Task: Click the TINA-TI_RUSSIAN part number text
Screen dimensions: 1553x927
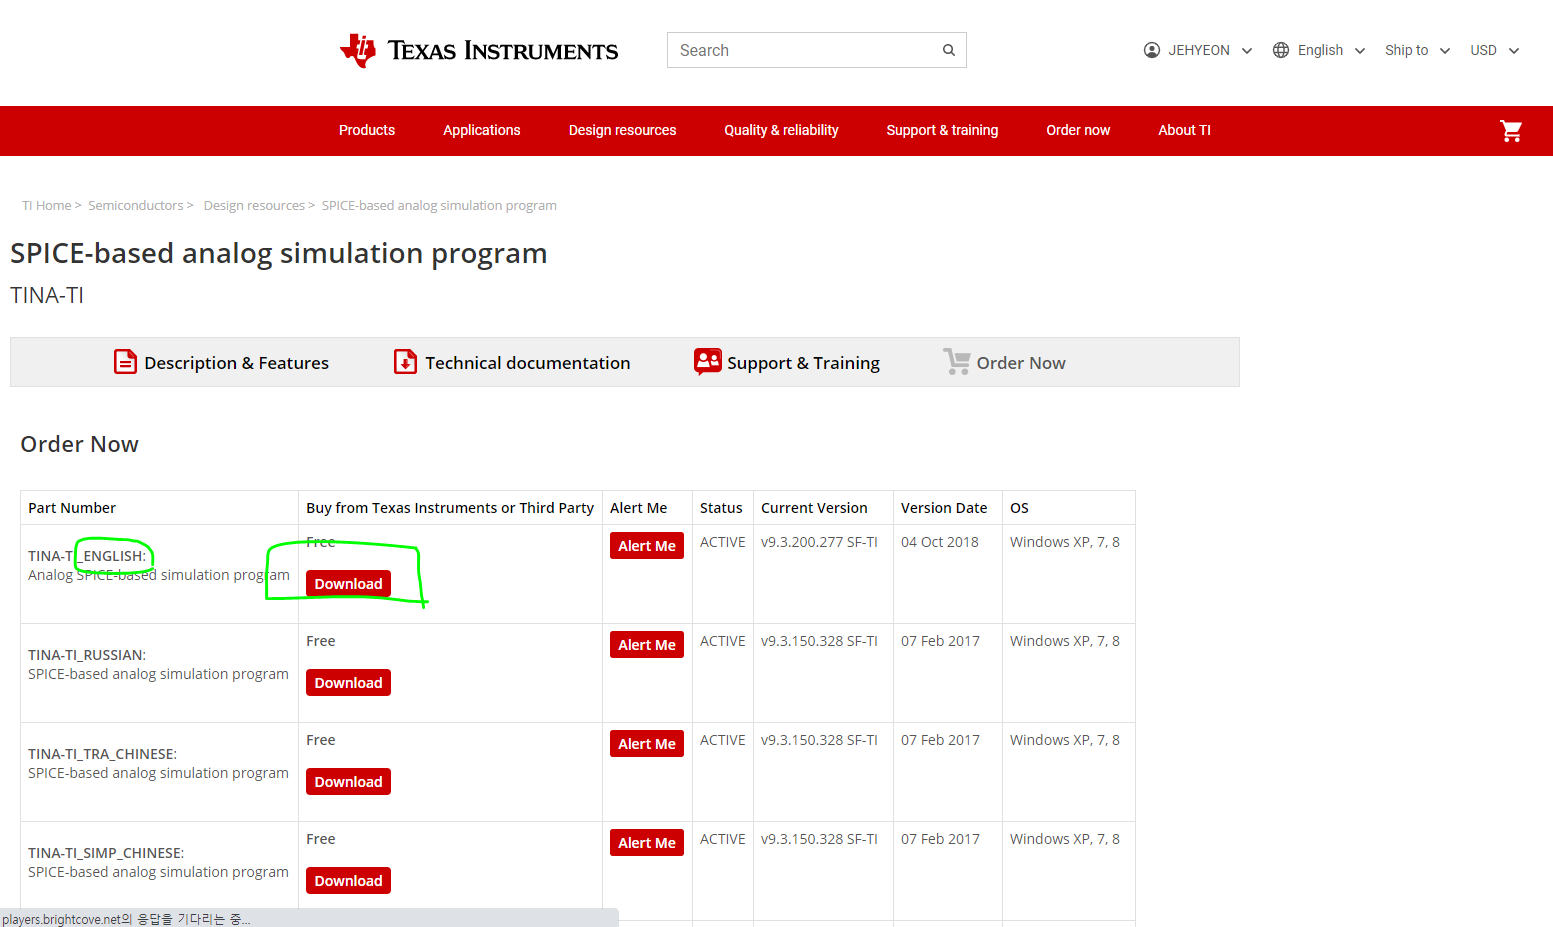Action: 87,655
